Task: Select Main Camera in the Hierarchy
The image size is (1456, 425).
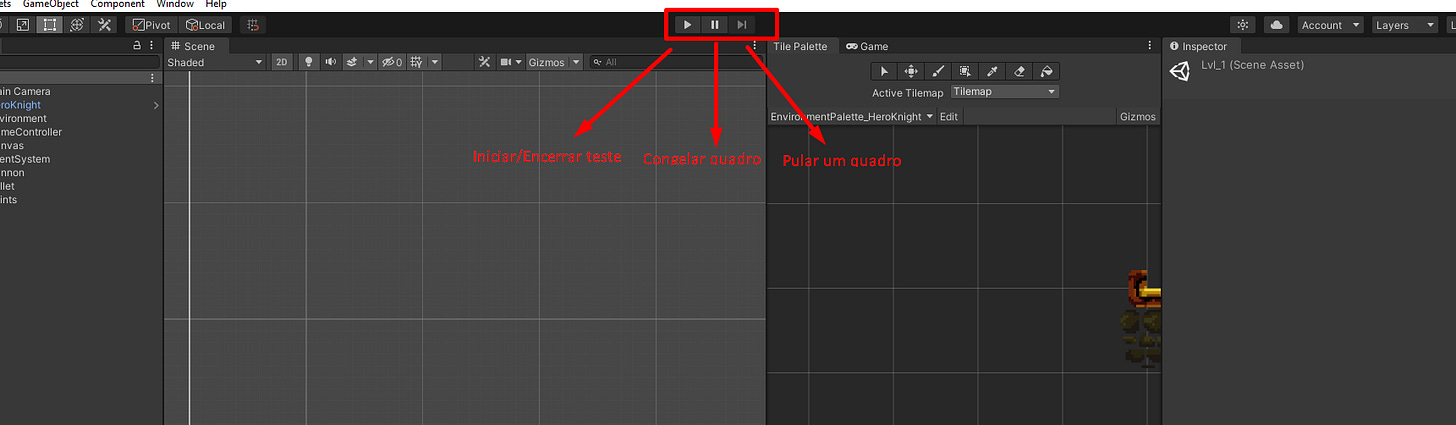Action: (x=25, y=91)
